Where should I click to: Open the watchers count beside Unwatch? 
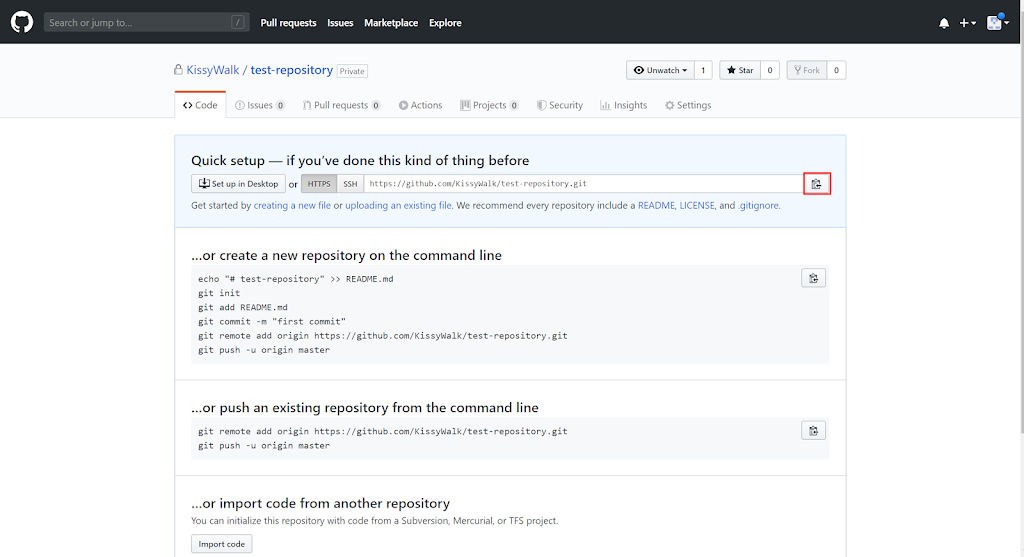coord(703,70)
